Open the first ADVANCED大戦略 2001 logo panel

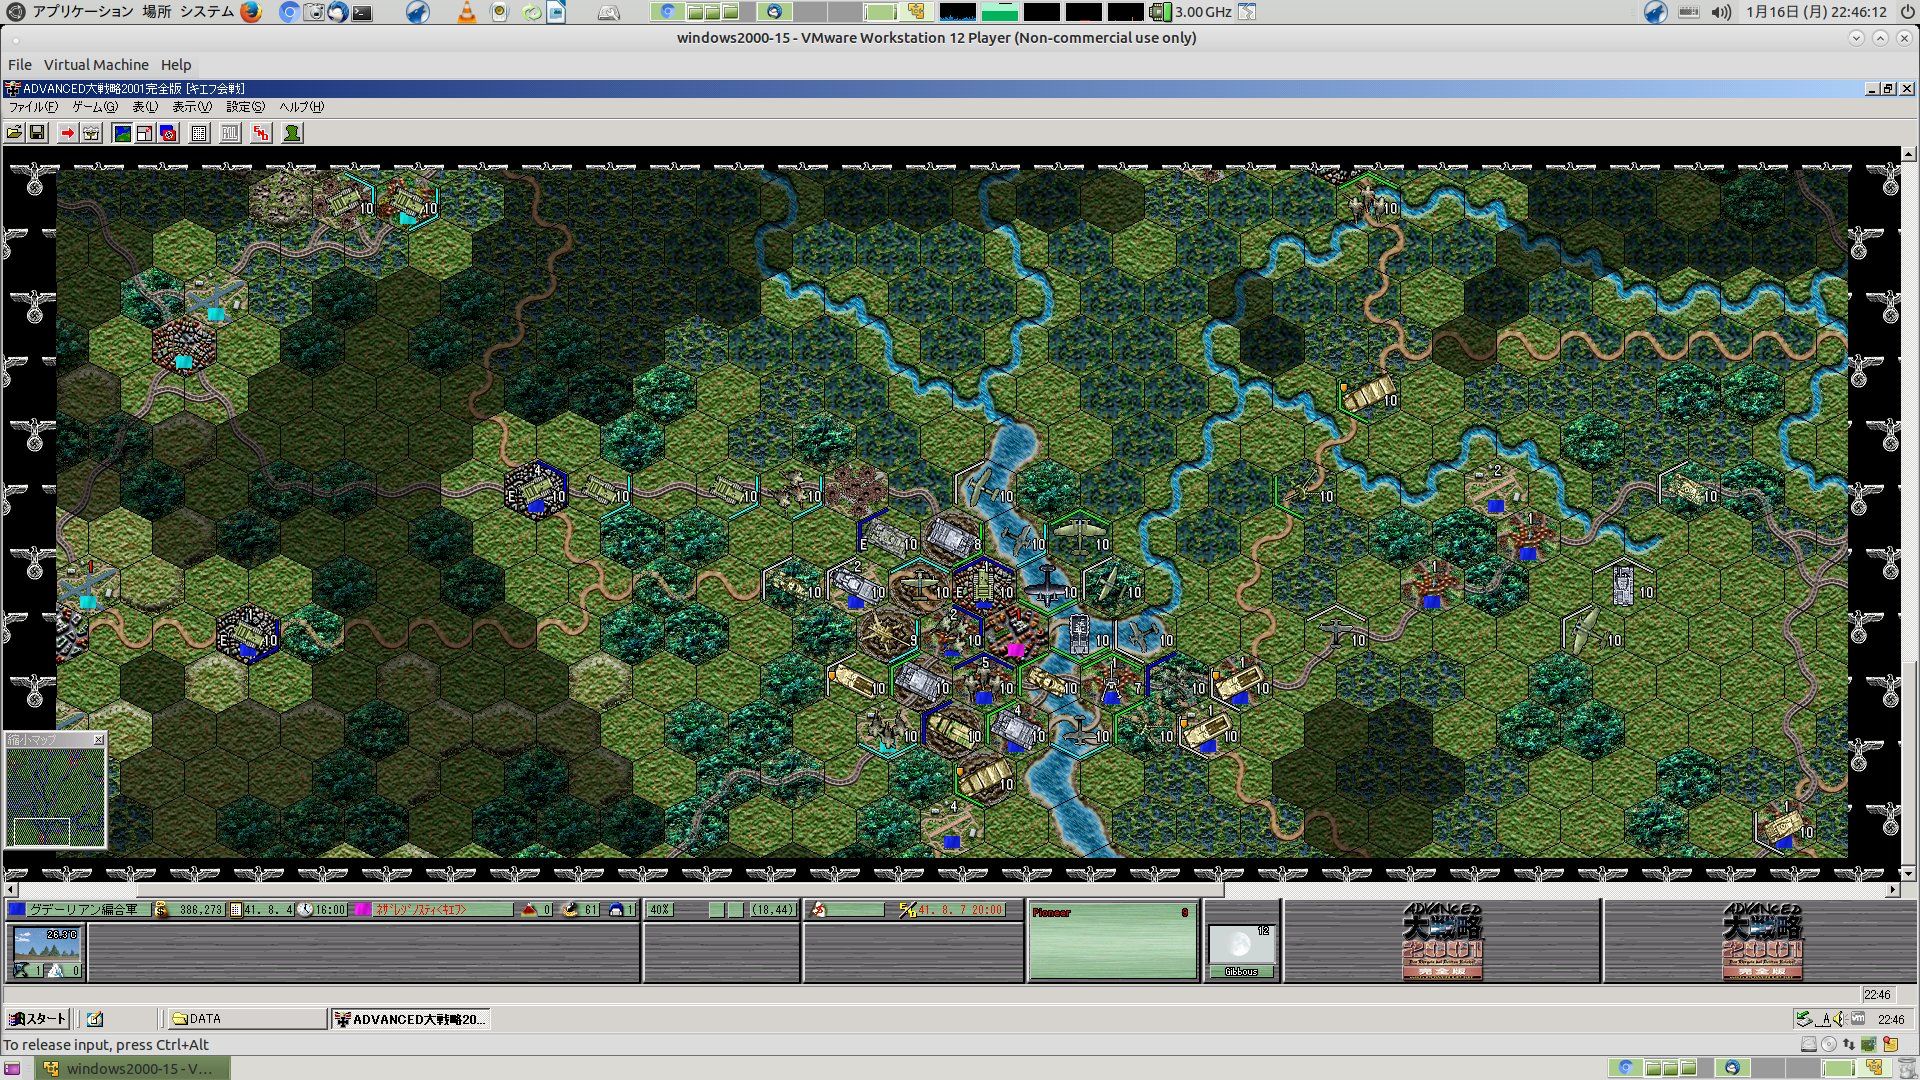(x=1442, y=941)
